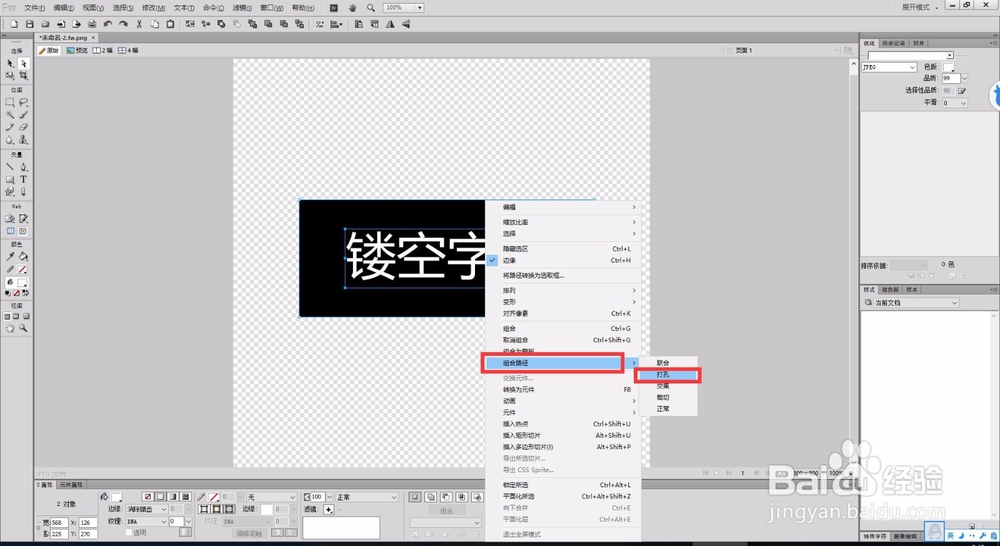
Task: Select the no fill category button
Action: click(x=148, y=496)
